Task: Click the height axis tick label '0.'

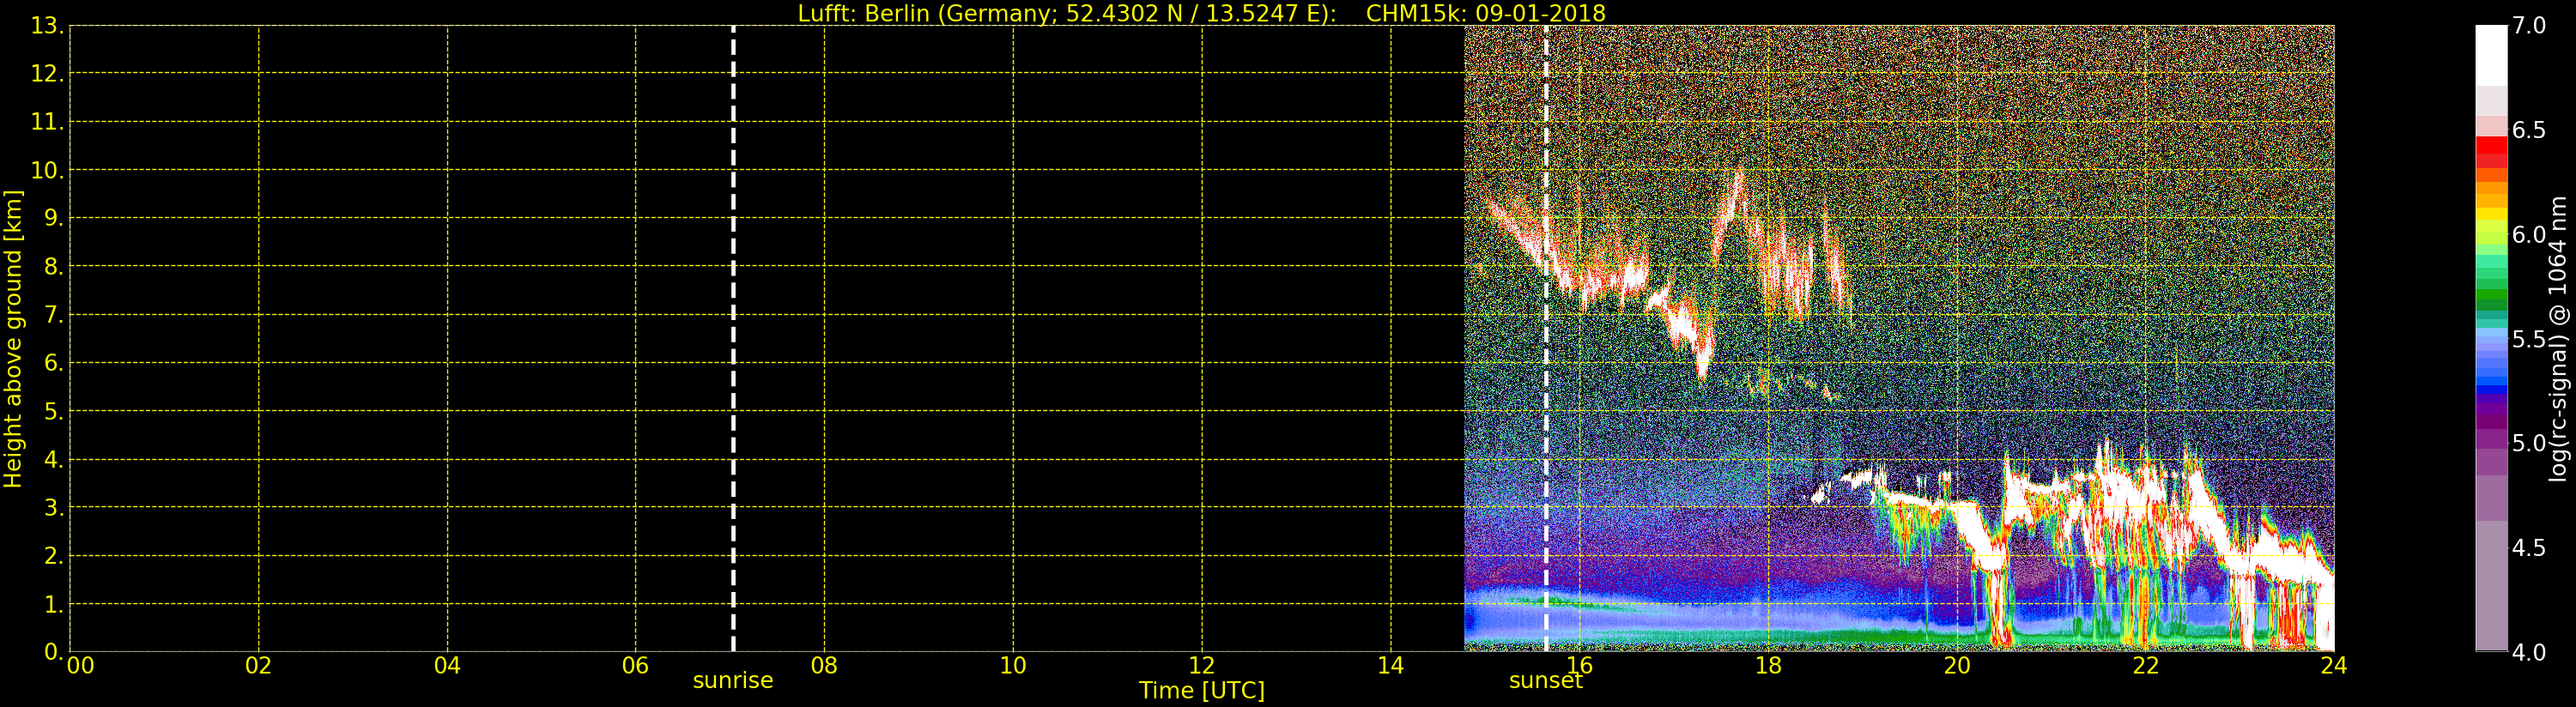Action: click(x=54, y=652)
